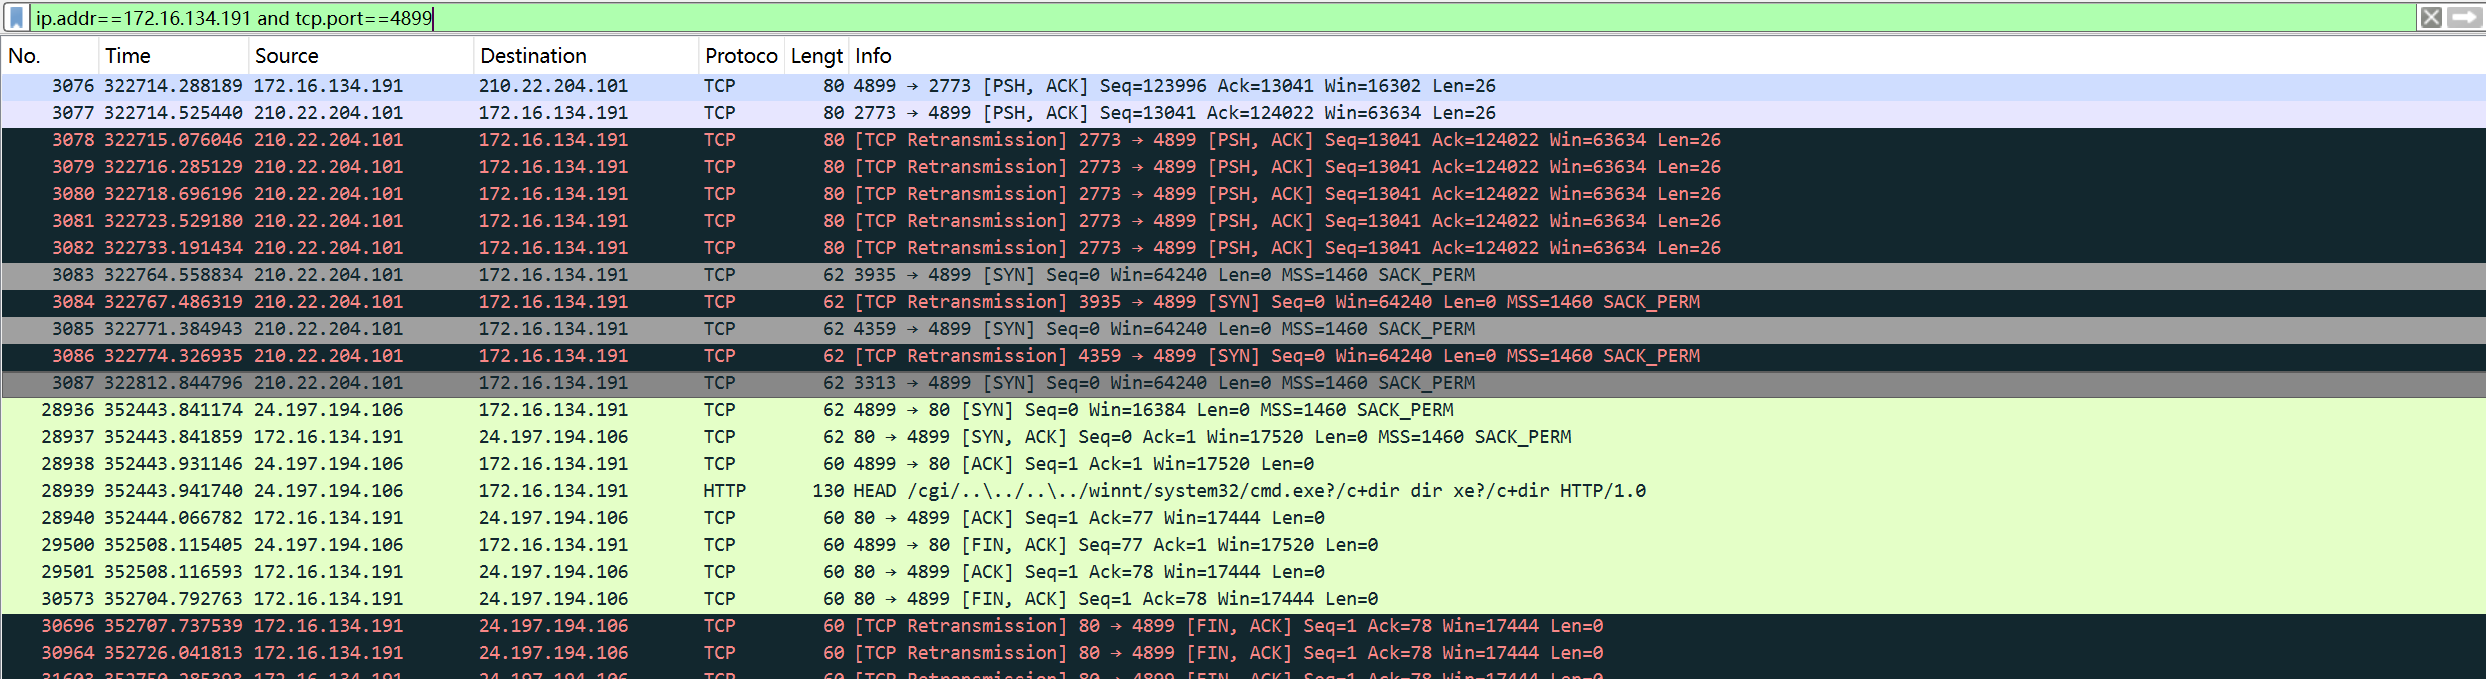This screenshot has height=679, width=2486.
Task: Select retransmission packet 3078
Action: 1243,140
